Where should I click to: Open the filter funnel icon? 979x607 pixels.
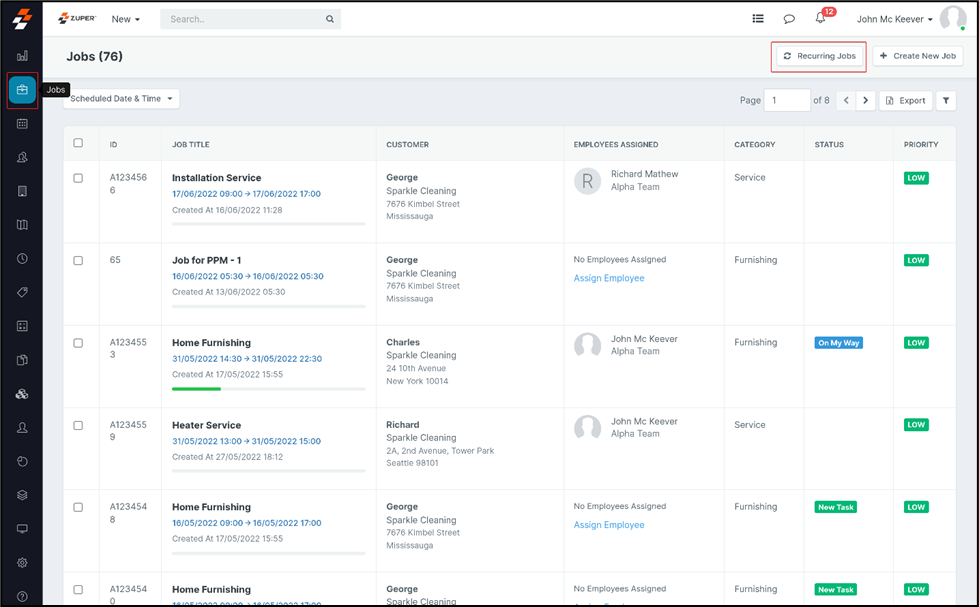click(946, 100)
